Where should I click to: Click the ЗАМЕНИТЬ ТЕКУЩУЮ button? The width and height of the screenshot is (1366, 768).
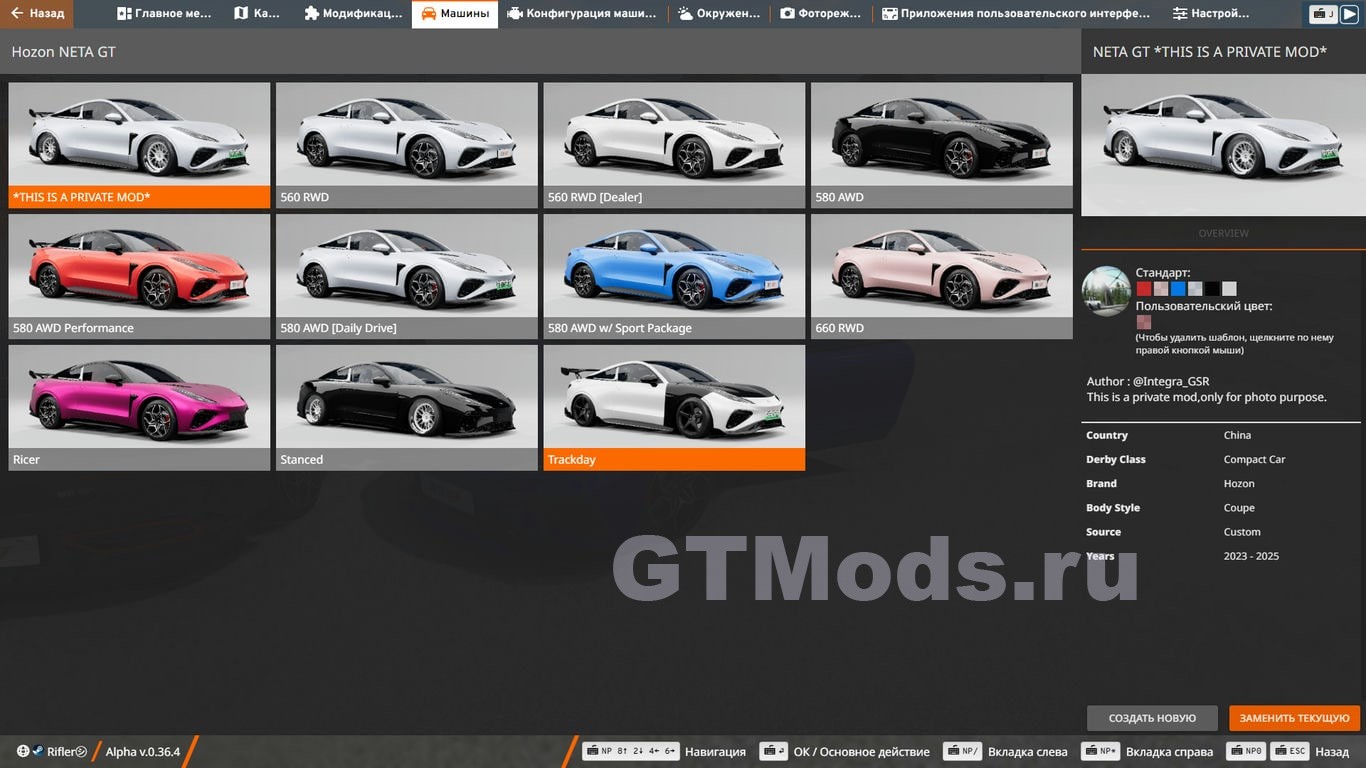tap(1295, 718)
